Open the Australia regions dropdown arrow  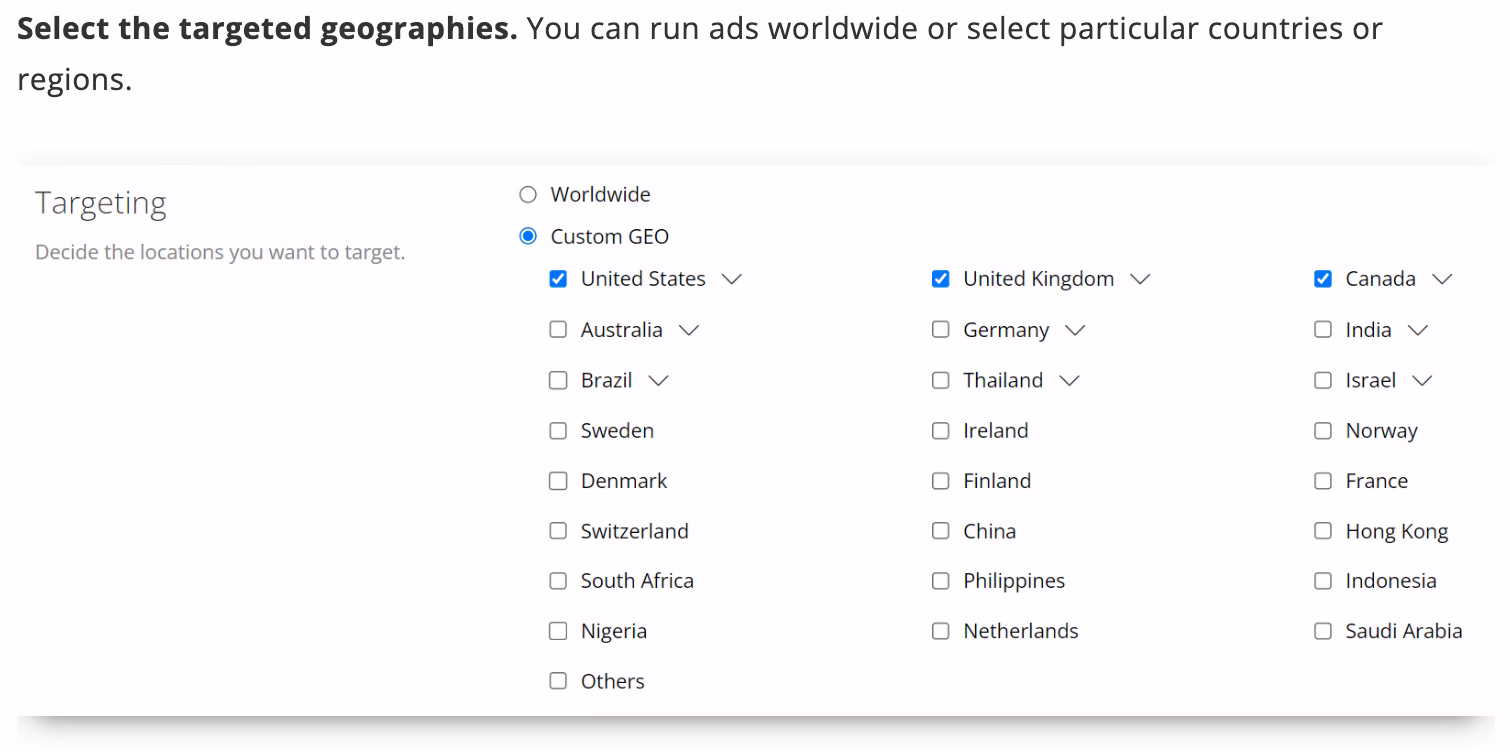[x=689, y=330]
